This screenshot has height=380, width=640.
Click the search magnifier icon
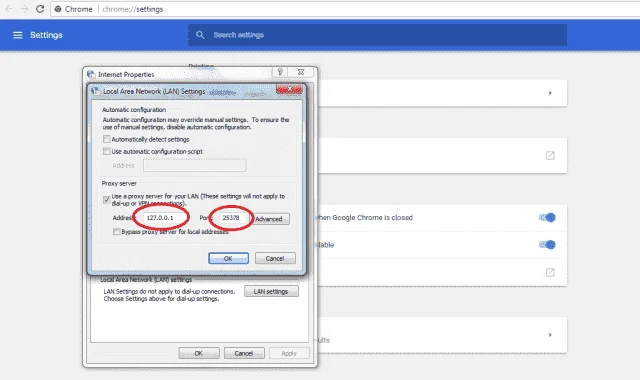point(200,35)
